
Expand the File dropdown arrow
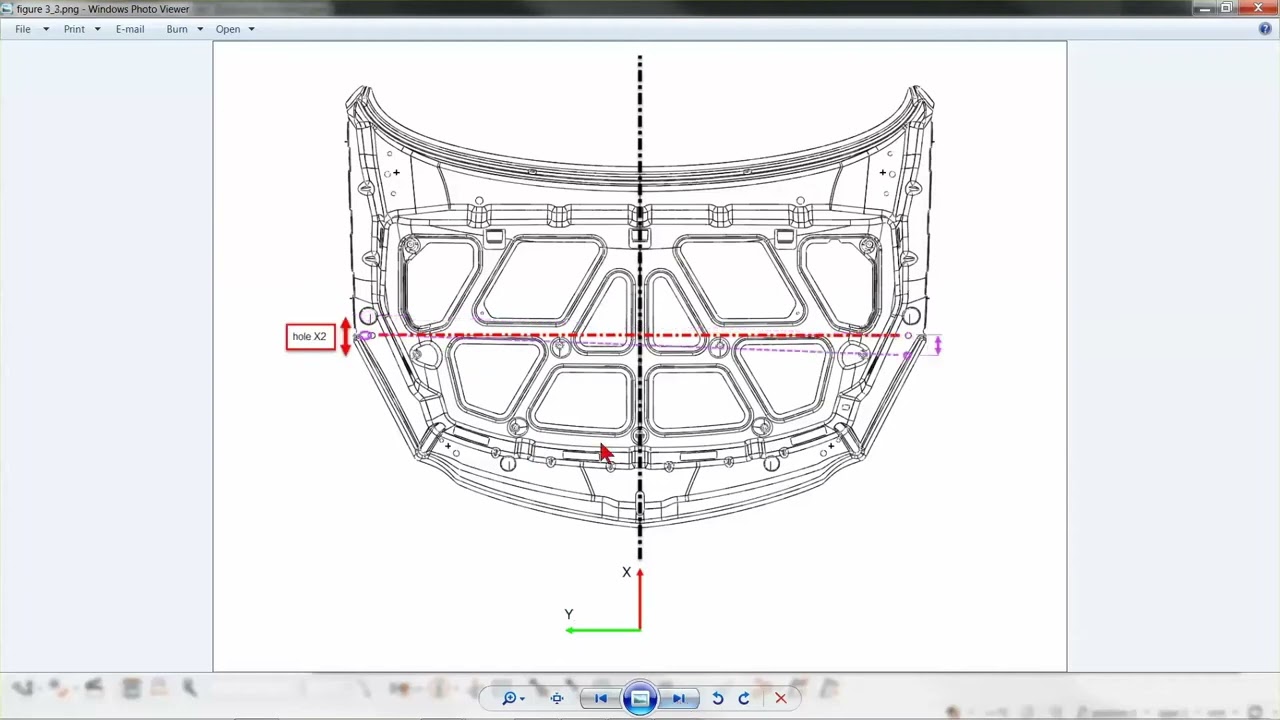pyautogui.click(x=45, y=29)
